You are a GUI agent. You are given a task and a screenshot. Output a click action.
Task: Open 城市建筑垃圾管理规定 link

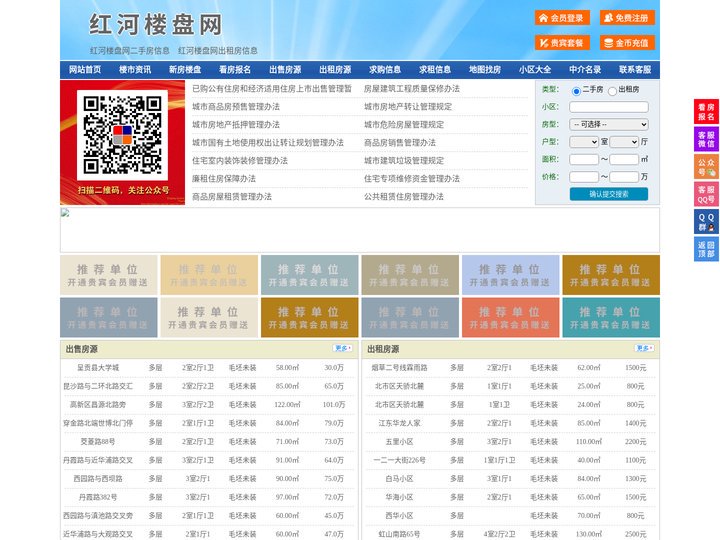[x=404, y=161]
